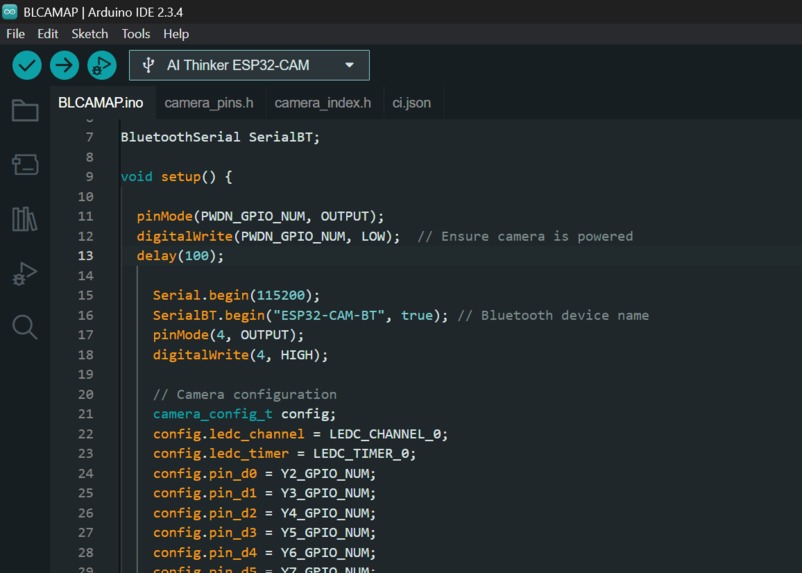Click the "ESP32-CAM-BT" string literal
The height and width of the screenshot is (573, 802).
328,315
